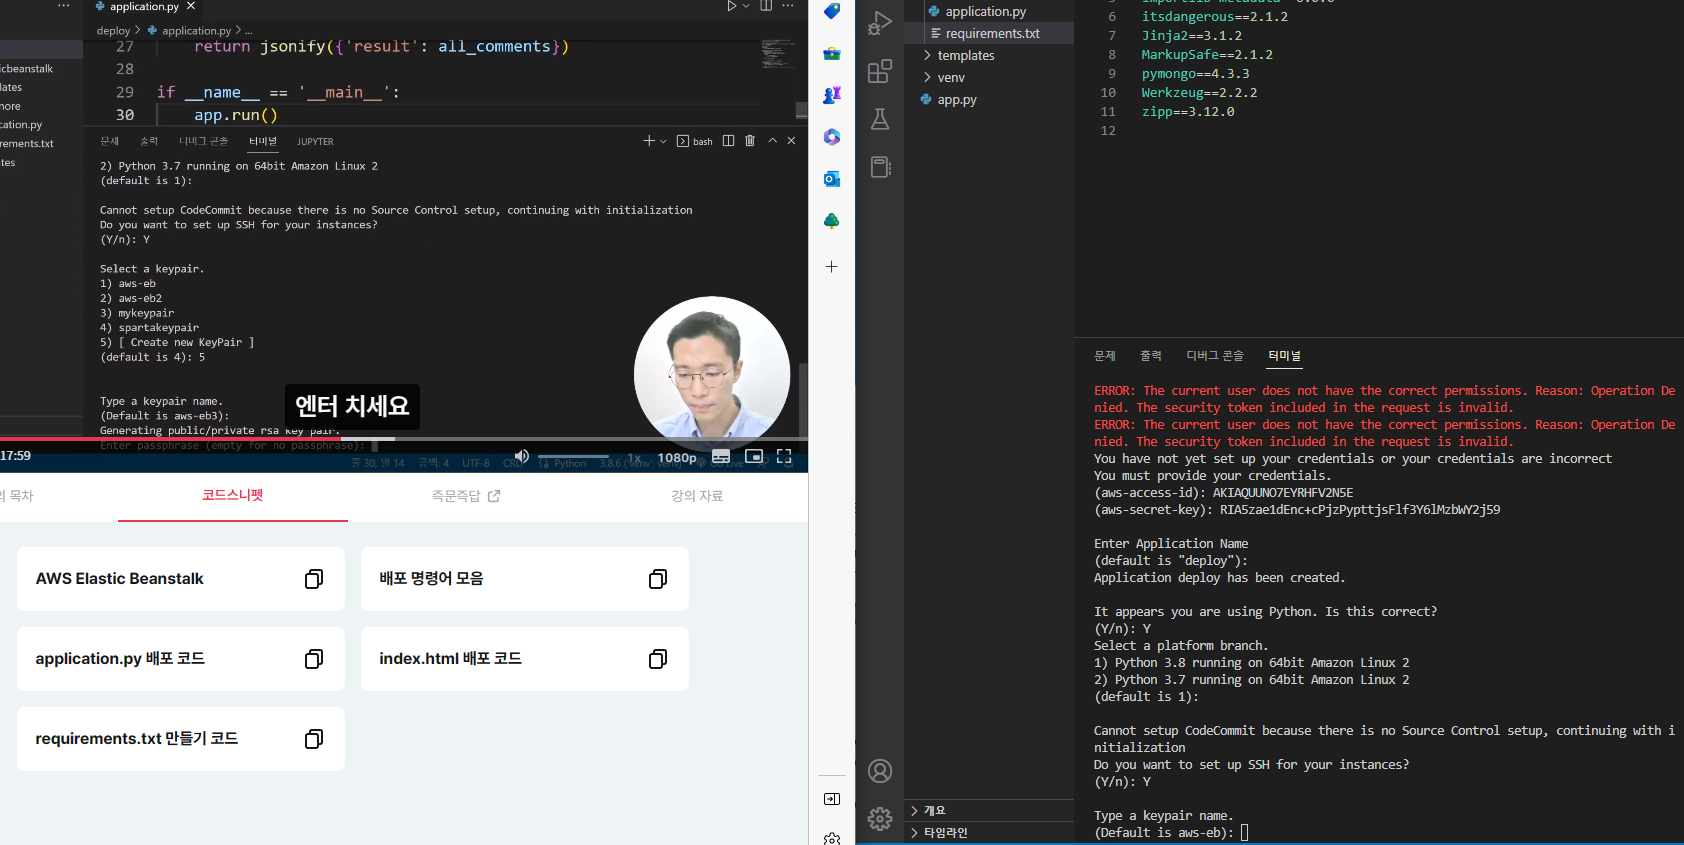The height and width of the screenshot is (845, 1684).
Task: Copy the index.html 배포 코드 snippet
Action: pos(658,659)
